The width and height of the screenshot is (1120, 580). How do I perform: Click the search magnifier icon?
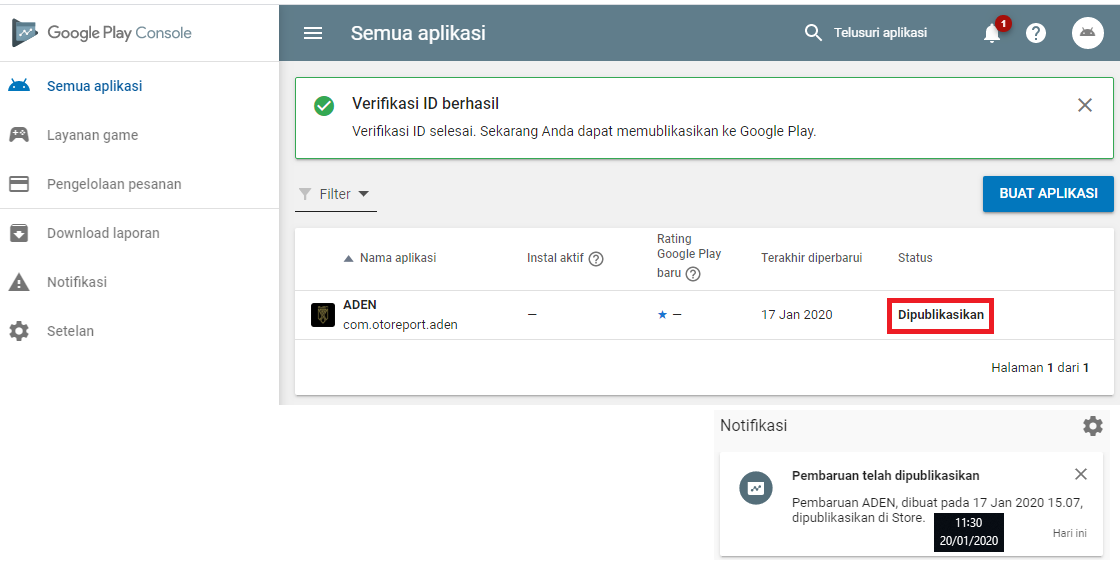pos(813,33)
